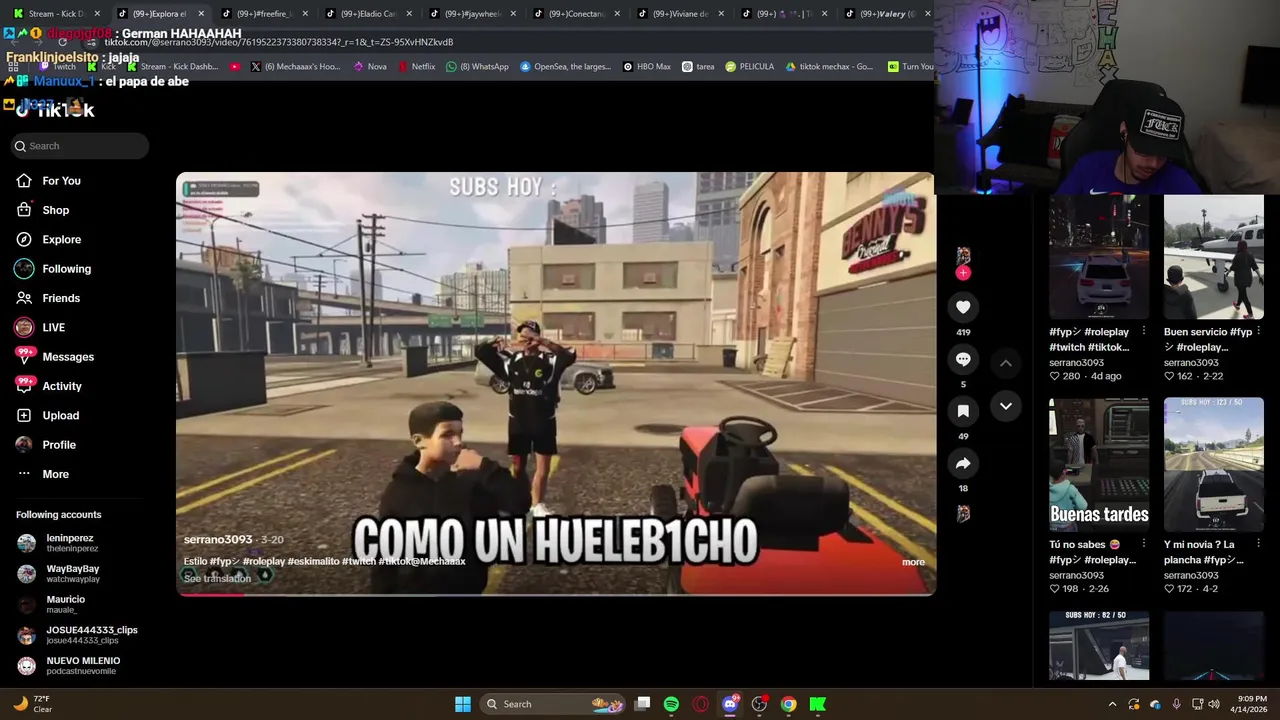Expand video caption with 'more'
1280x720 pixels.
(913, 562)
